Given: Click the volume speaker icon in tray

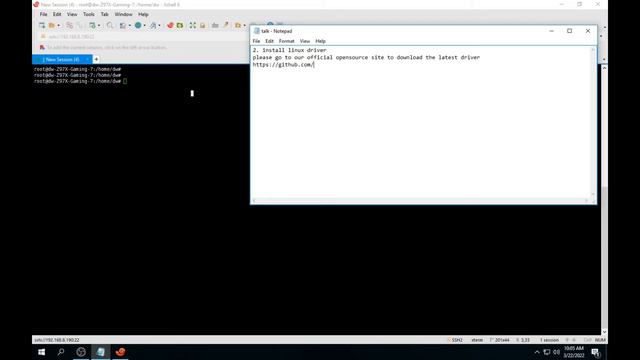Looking at the screenshot, I should (556, 352).
